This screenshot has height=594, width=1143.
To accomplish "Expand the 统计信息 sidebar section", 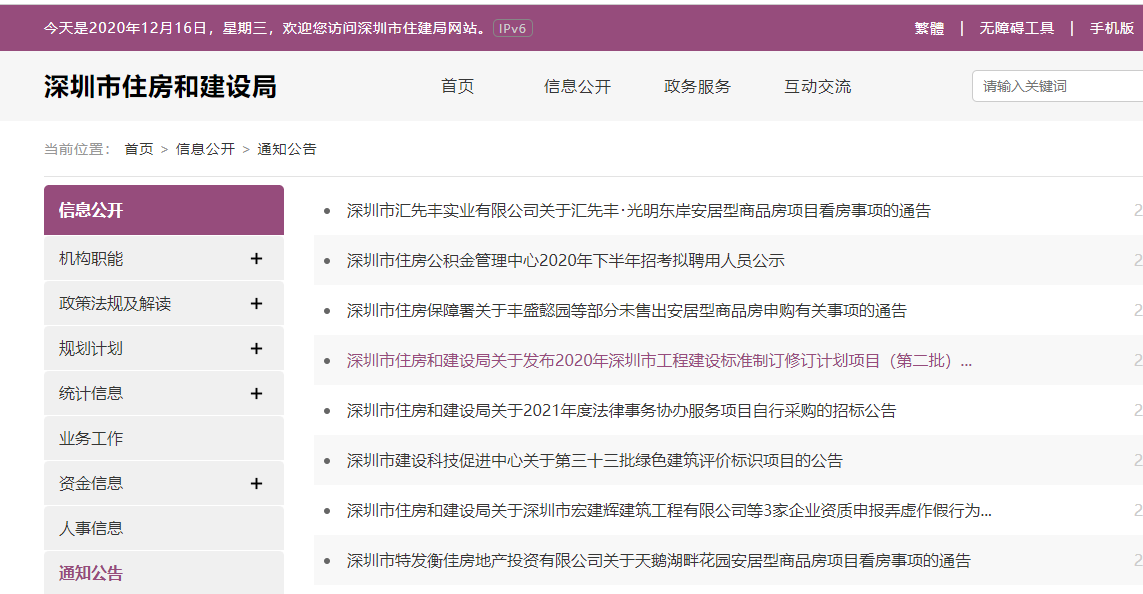I will coord(258,392).
